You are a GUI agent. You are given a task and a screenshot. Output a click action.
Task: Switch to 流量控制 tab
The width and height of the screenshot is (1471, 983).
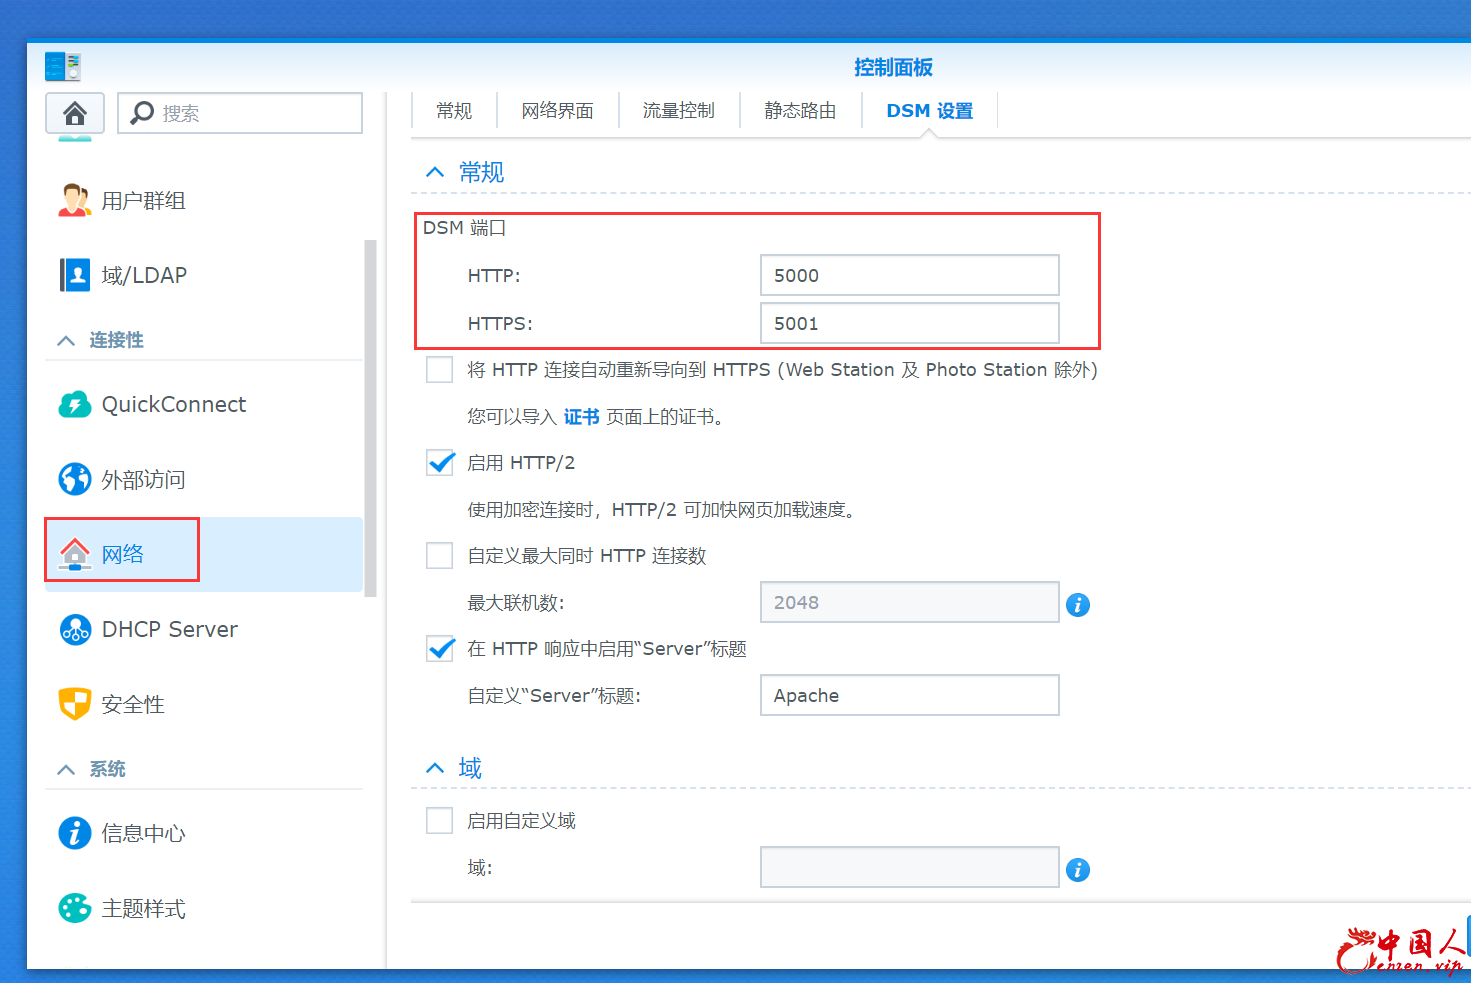(678, 111)
